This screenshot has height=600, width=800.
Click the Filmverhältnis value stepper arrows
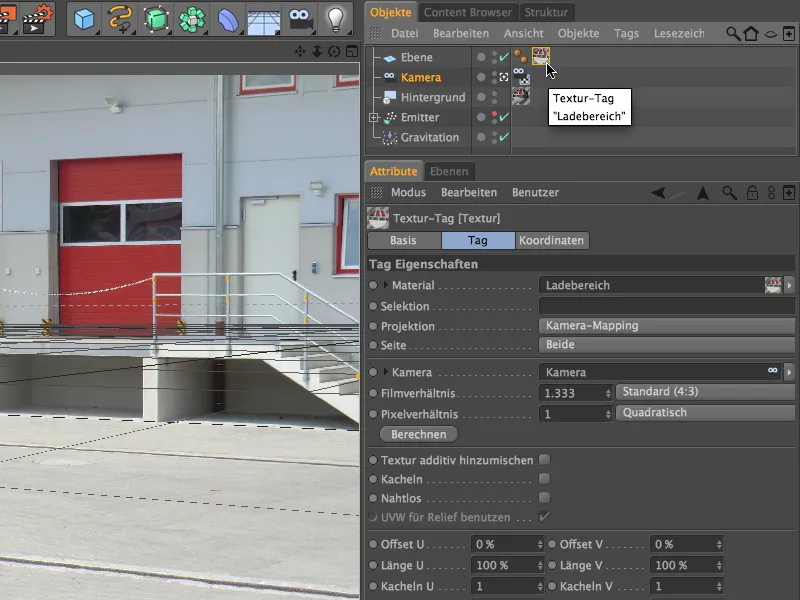[x=608, y=393]
